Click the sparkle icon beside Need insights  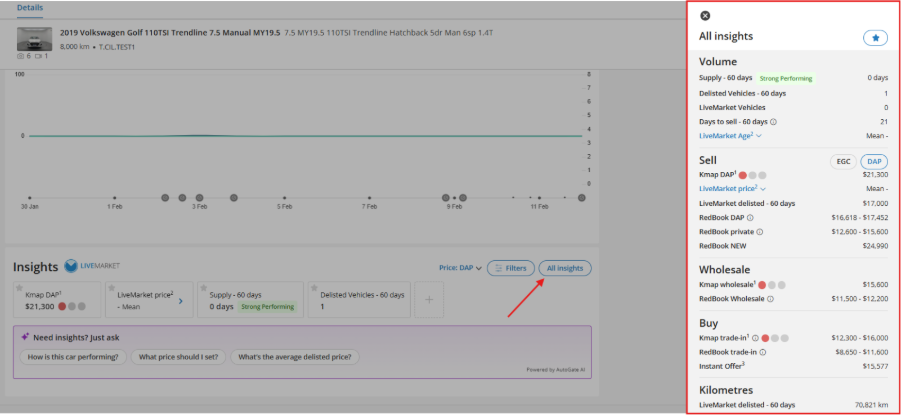click(x=25, y=337)
